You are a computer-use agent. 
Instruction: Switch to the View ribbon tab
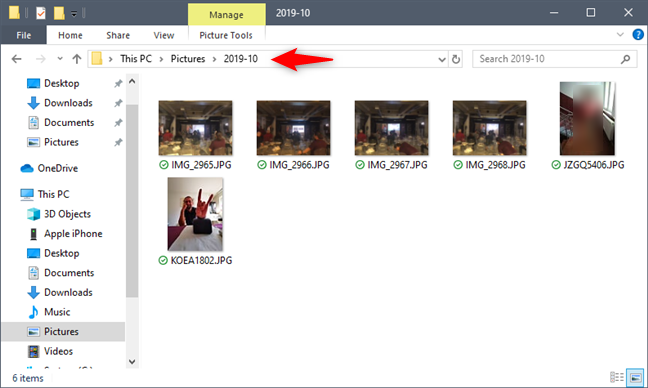164,35
